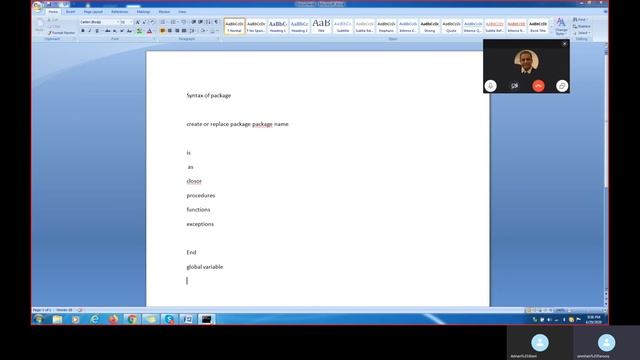Apply the Quote style

(451, 26)
